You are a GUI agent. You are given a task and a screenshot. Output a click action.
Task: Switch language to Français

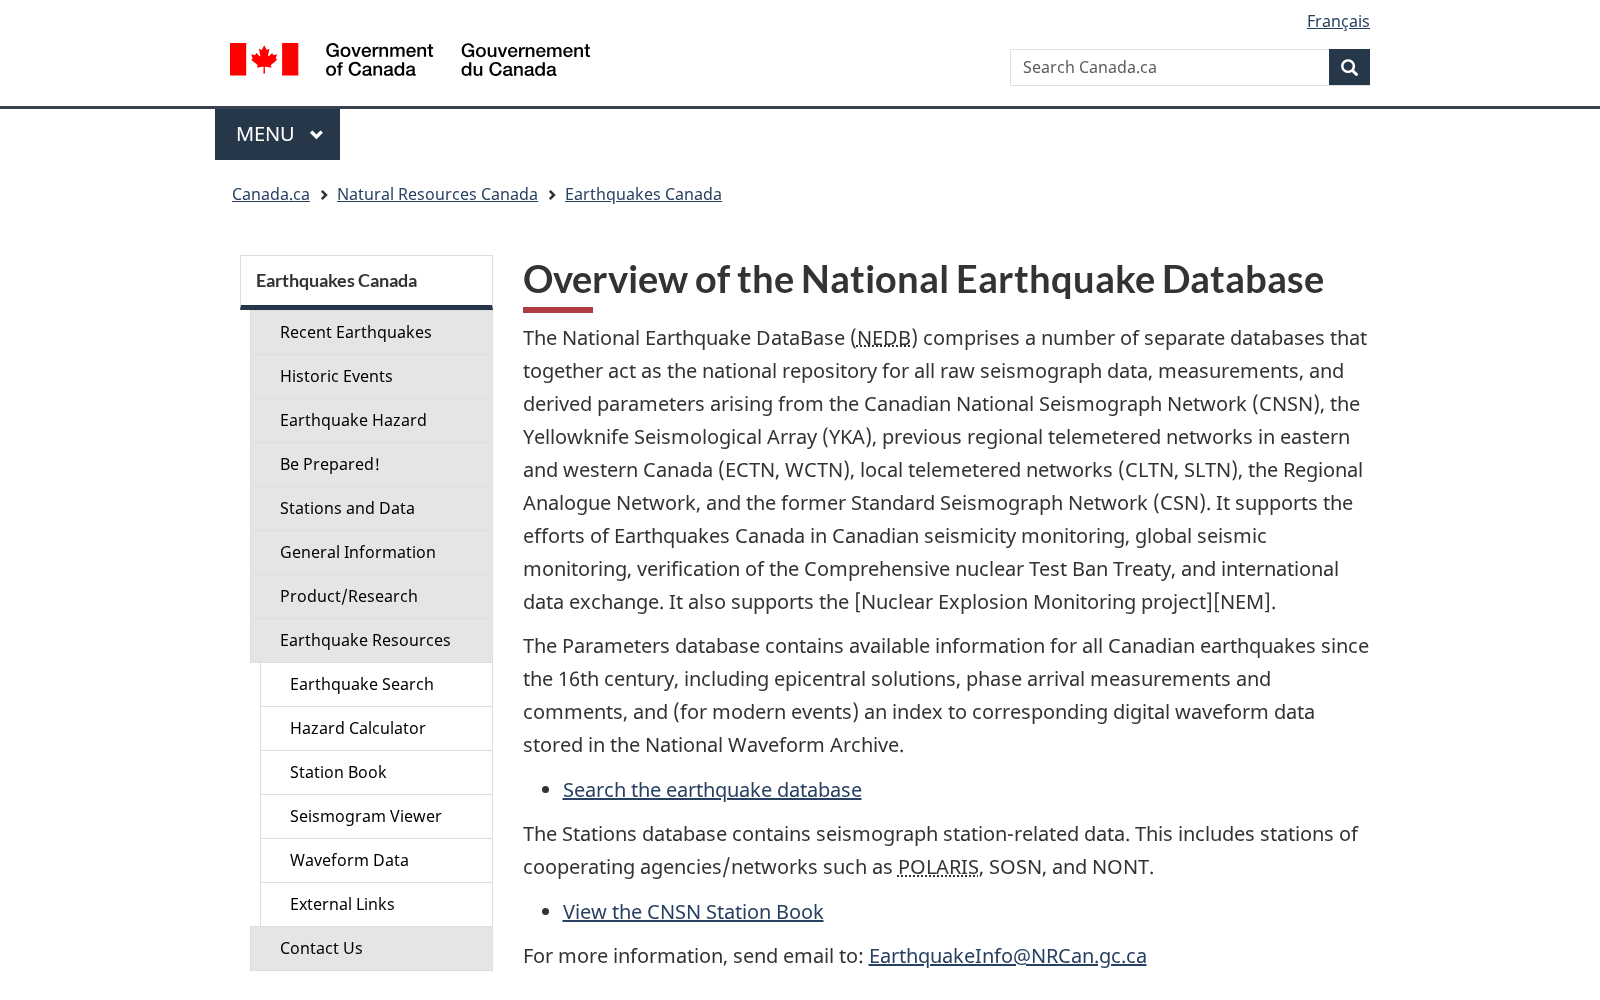1338,21
